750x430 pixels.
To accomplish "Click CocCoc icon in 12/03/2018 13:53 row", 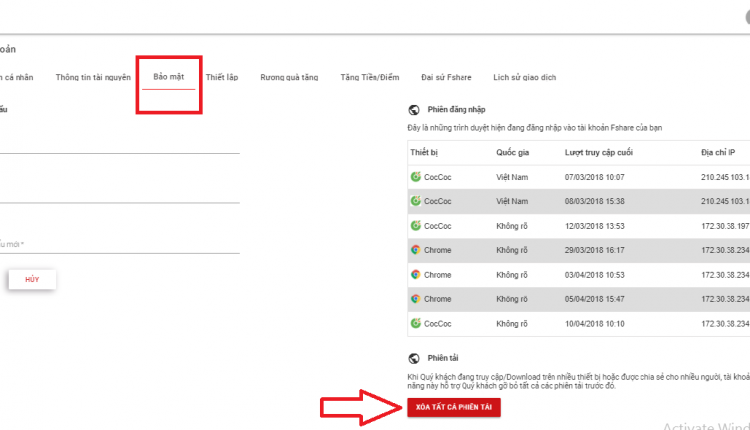I will (x=416, y=225).
